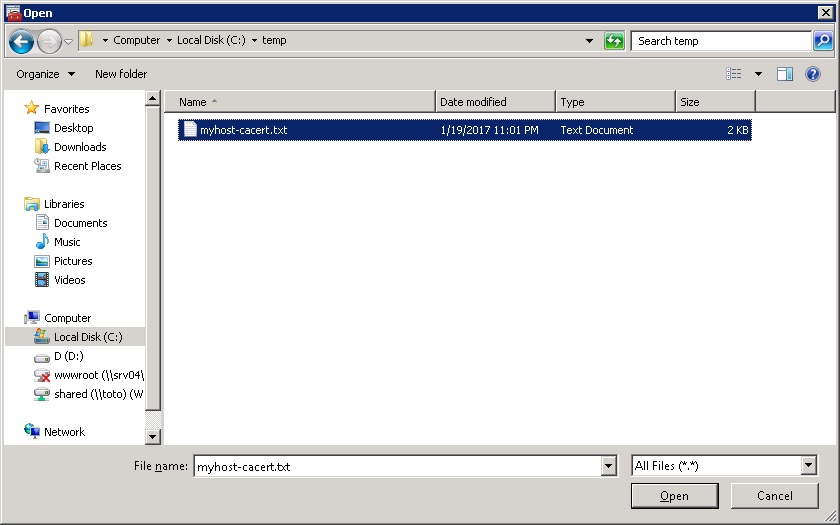The image size is (840, 525).
Task: Open the Network location in sidebar
Action: tap(64, 432)
